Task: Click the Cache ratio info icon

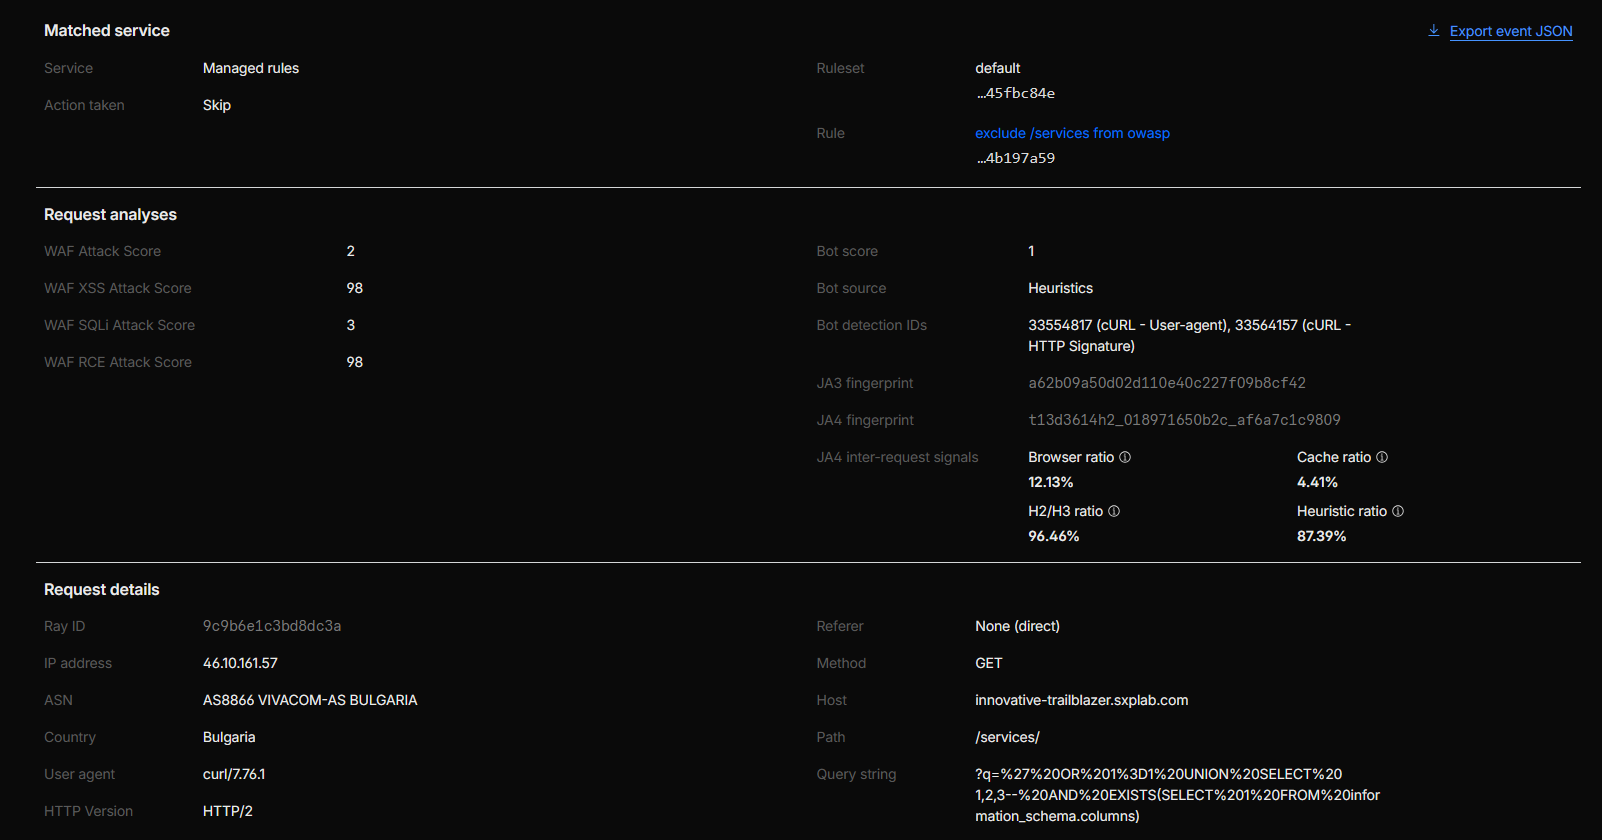Action: pos(1382,457)
